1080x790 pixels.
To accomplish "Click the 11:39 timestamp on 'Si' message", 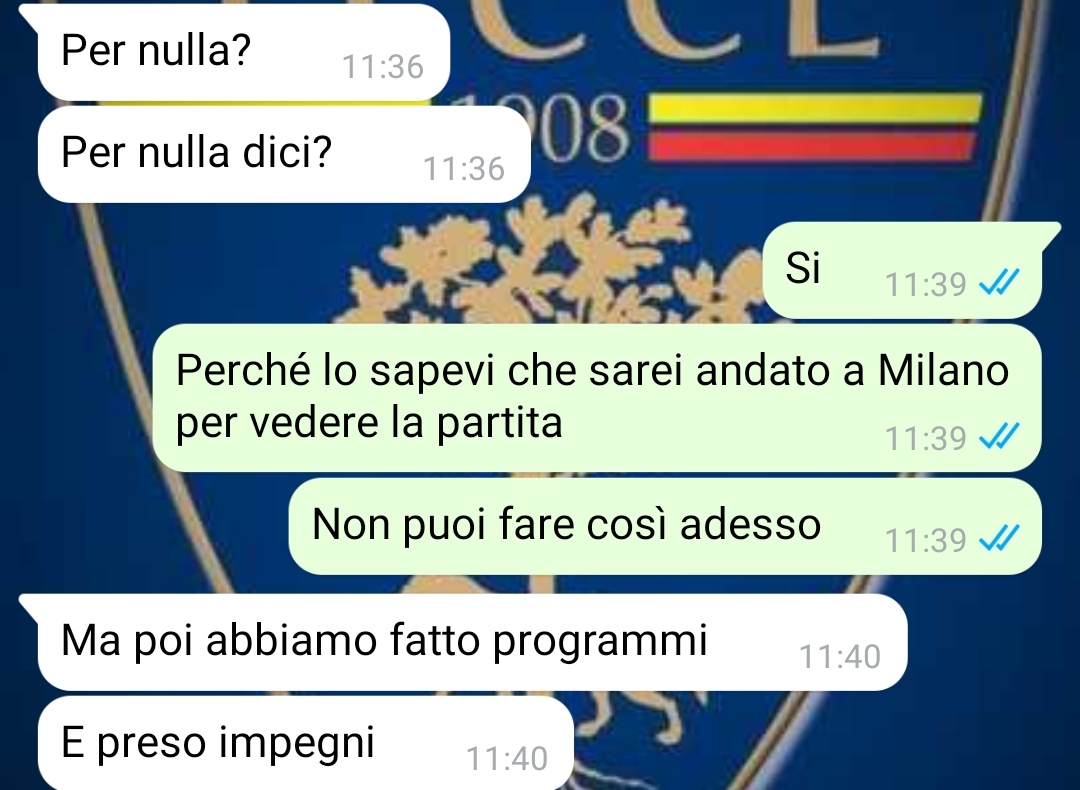I will pyautogui.click(x=925, y=284).
